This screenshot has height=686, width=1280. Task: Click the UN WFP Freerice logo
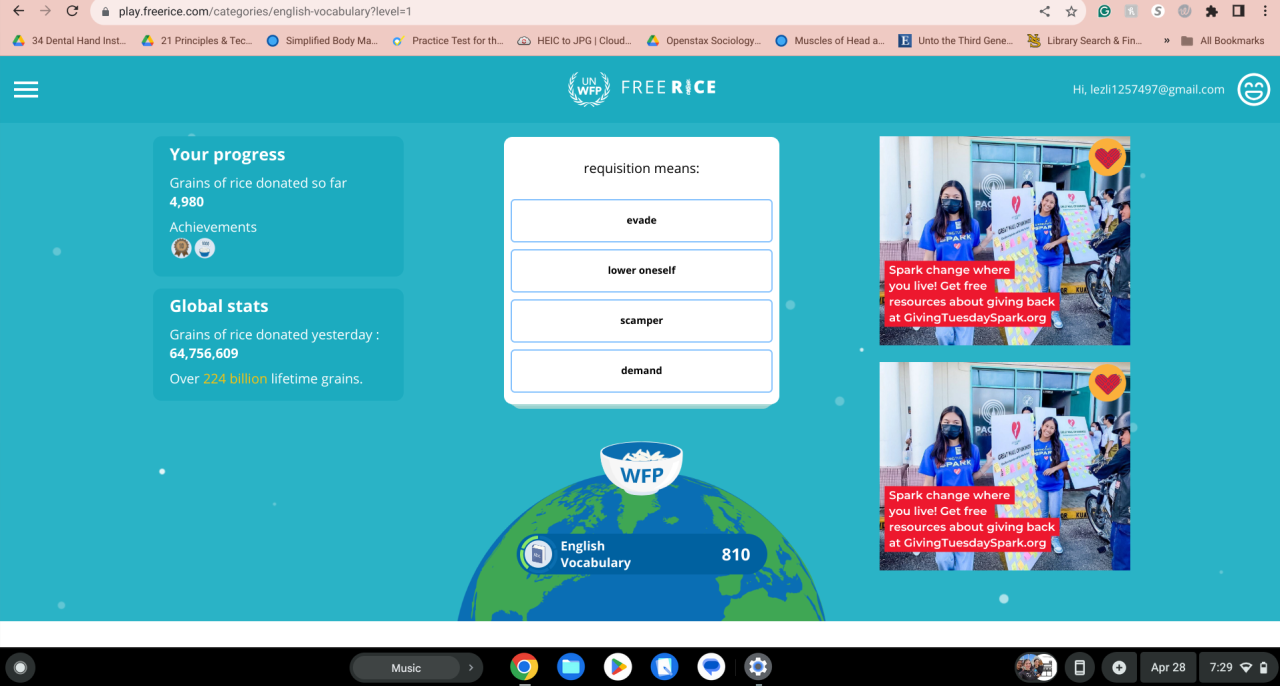coord(642,88)
